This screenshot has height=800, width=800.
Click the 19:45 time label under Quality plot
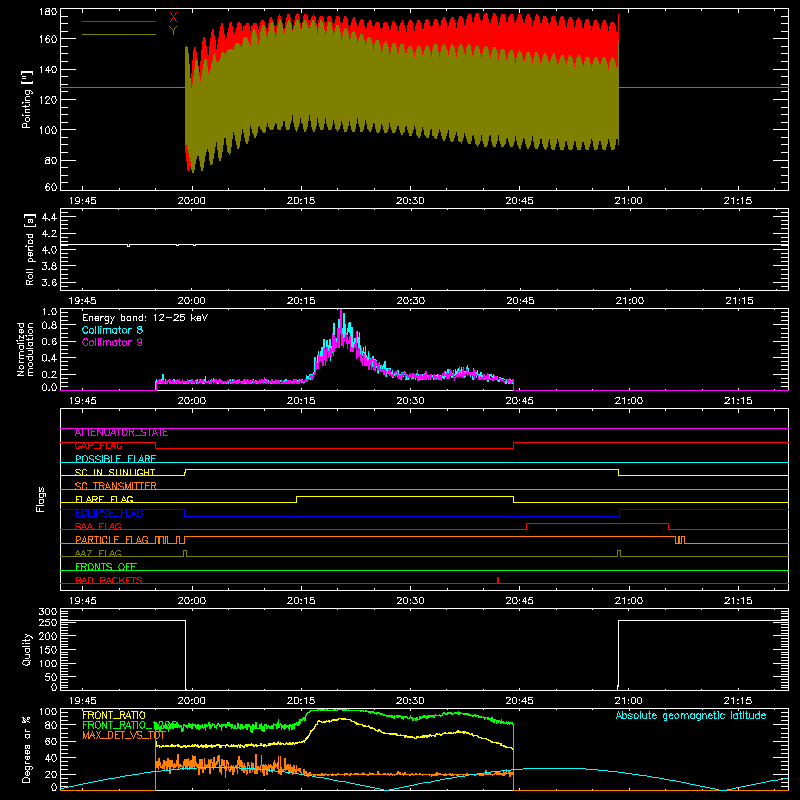(83, 701)
